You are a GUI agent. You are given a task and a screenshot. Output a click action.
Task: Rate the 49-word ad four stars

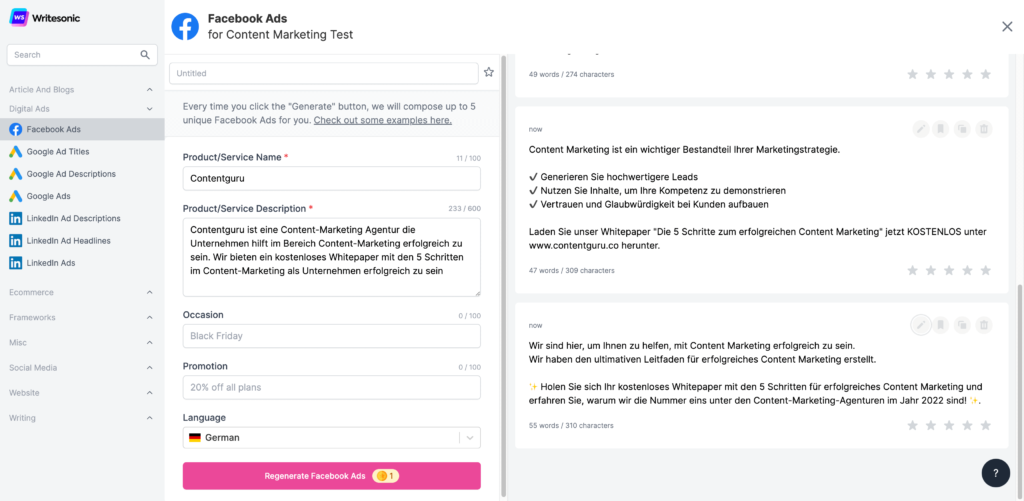pos(968,74)
